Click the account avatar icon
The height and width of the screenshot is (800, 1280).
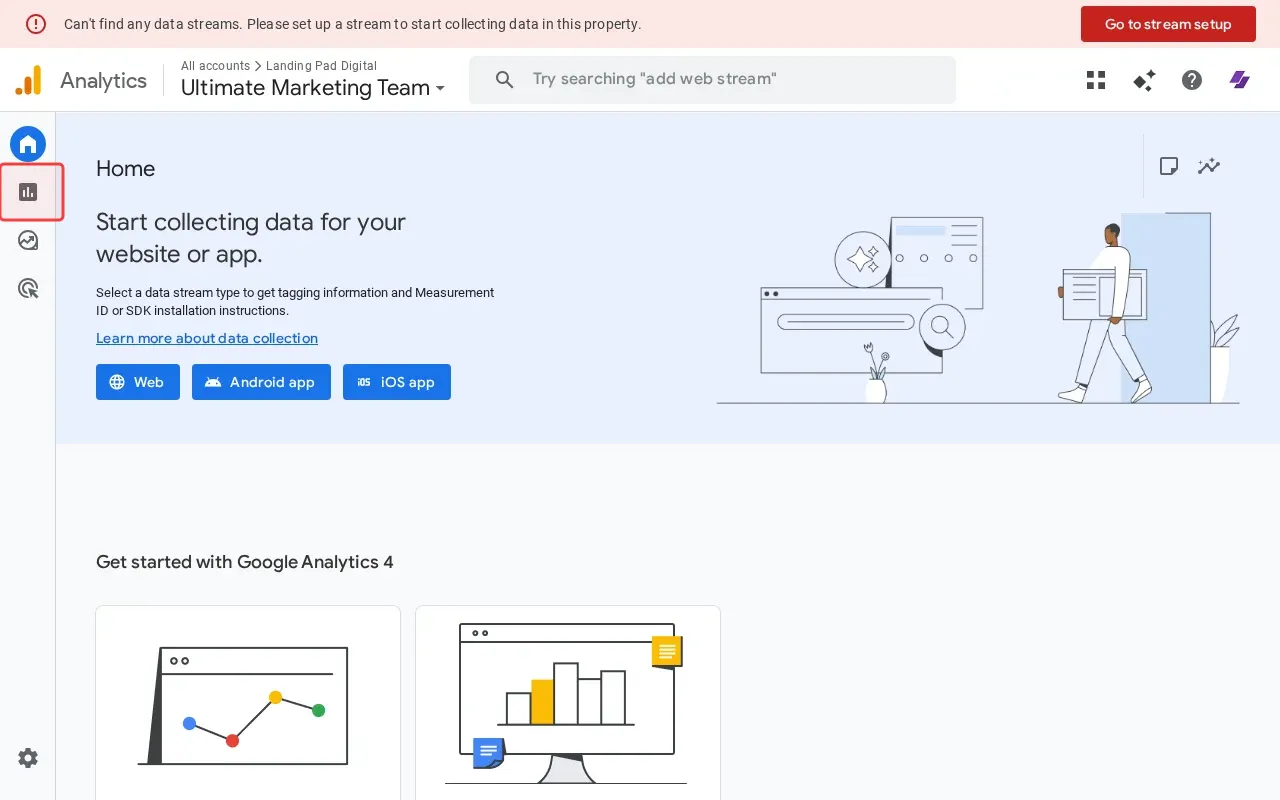[1240, 80]
